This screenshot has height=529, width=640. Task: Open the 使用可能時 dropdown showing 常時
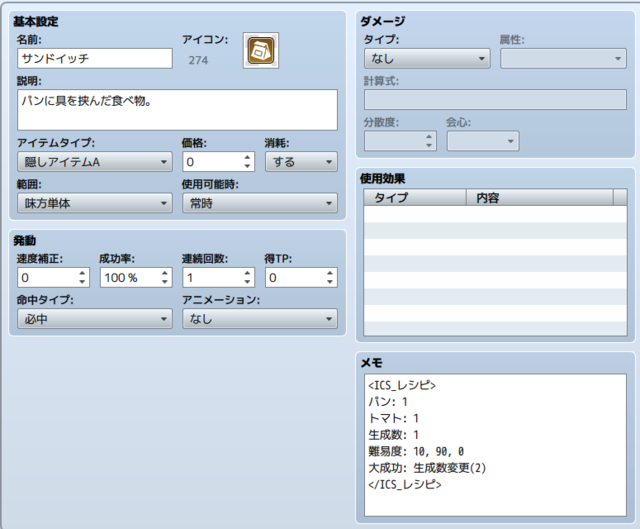(x=260, y=203)
